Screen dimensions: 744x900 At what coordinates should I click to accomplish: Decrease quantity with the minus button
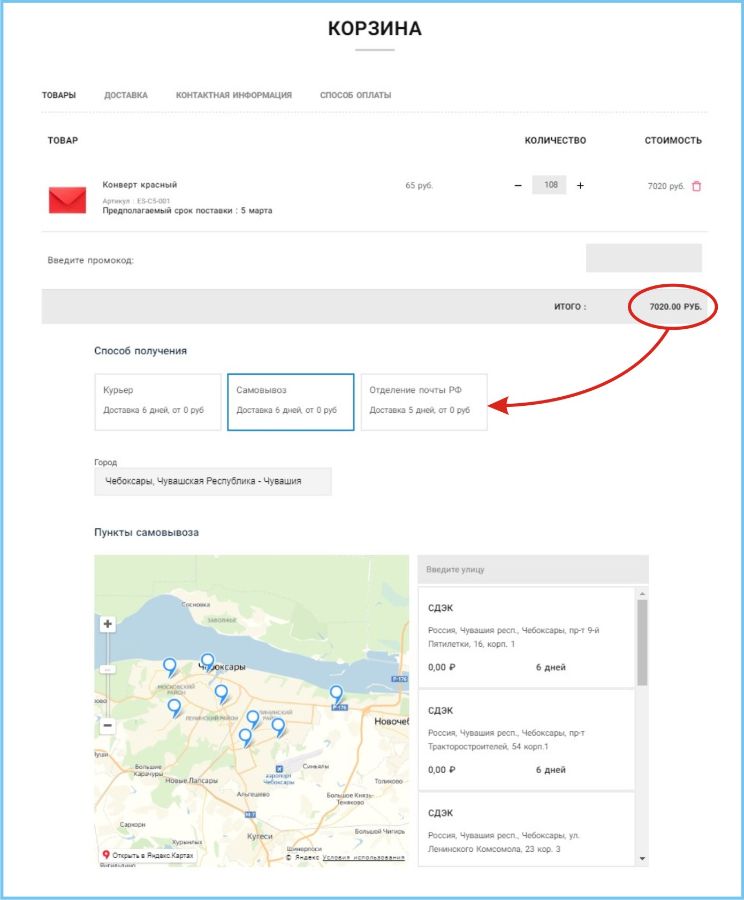coord(517,186)
